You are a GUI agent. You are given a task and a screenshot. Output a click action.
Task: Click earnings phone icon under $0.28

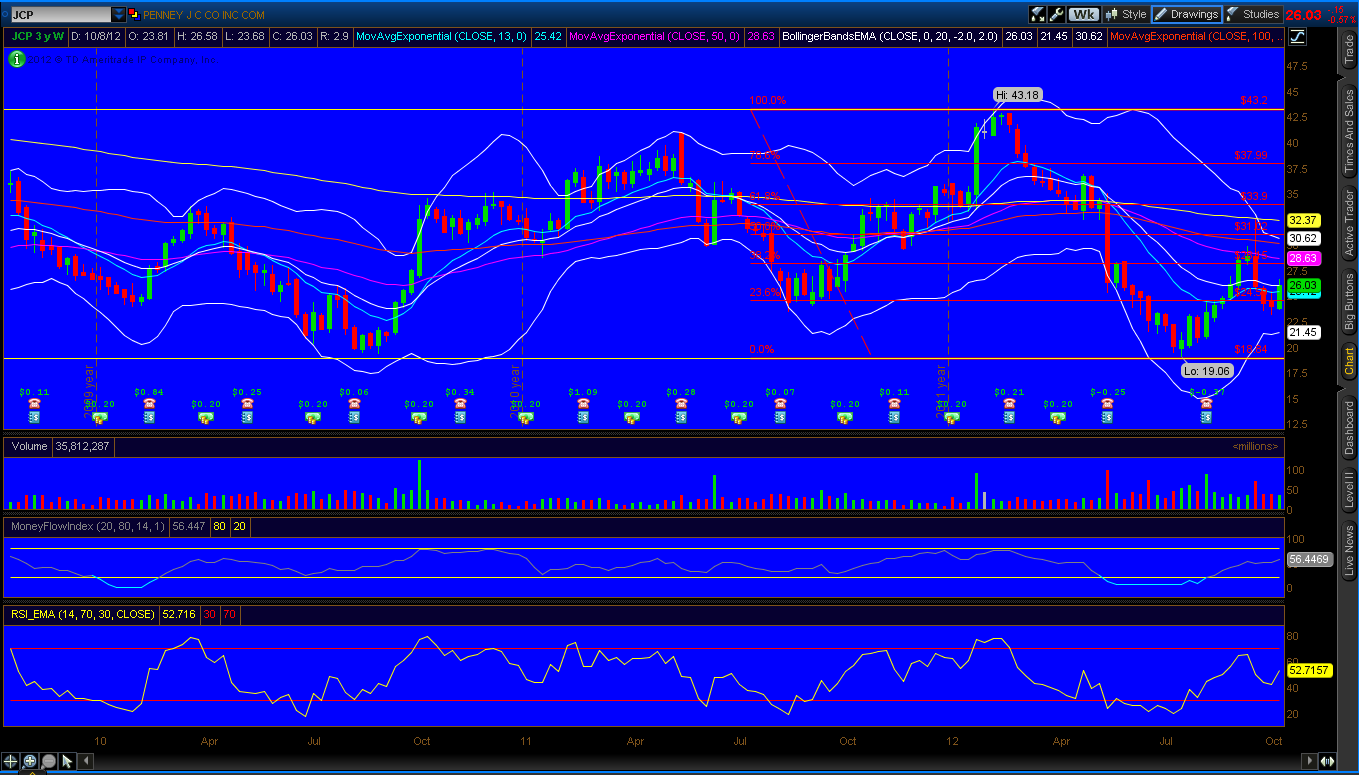(681, 404)
